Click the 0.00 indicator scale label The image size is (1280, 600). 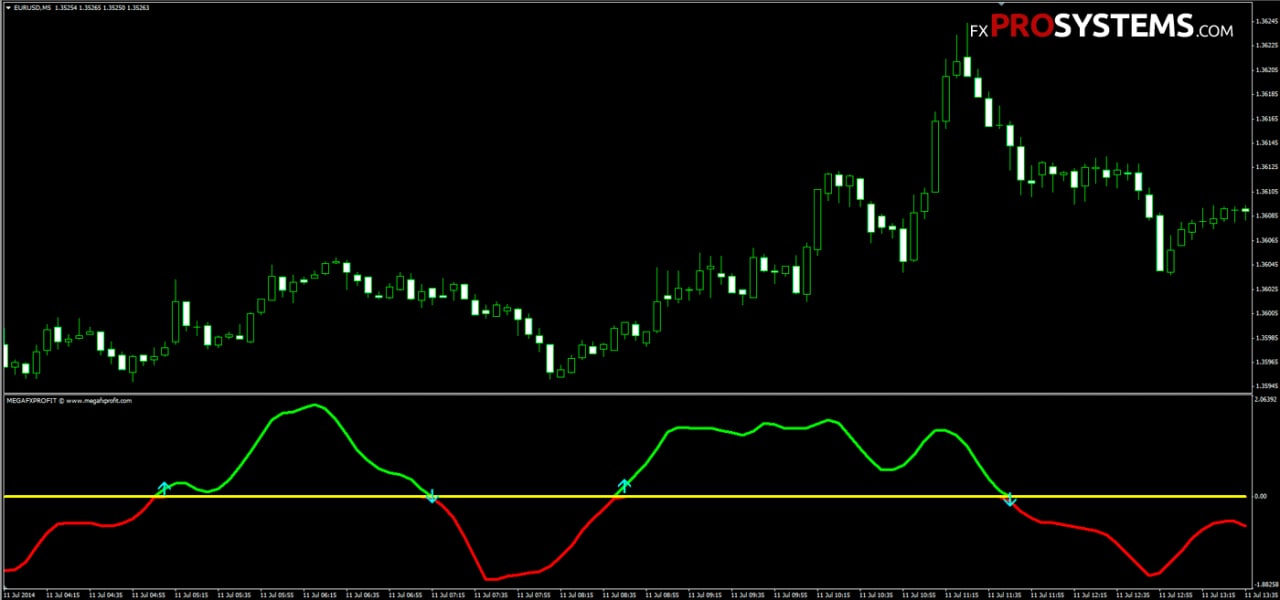[1261, 496]
